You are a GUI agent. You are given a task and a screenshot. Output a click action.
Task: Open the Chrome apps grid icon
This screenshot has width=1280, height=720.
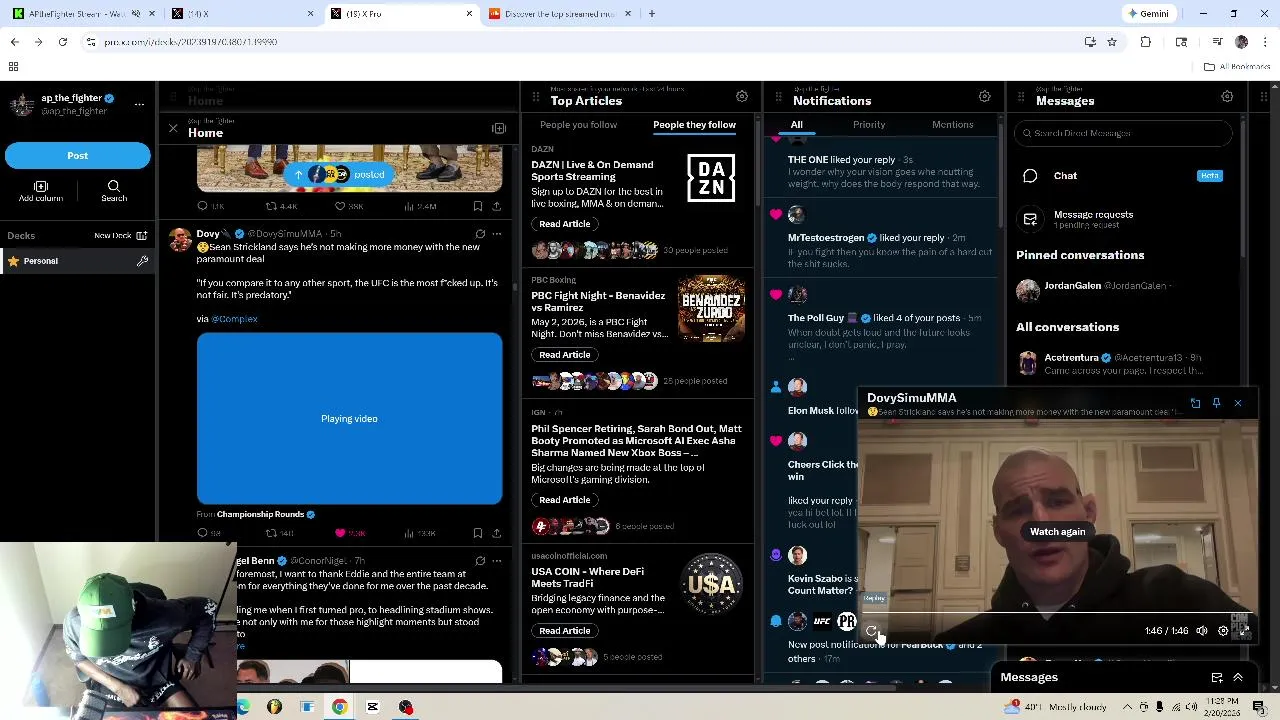point(13,67)
